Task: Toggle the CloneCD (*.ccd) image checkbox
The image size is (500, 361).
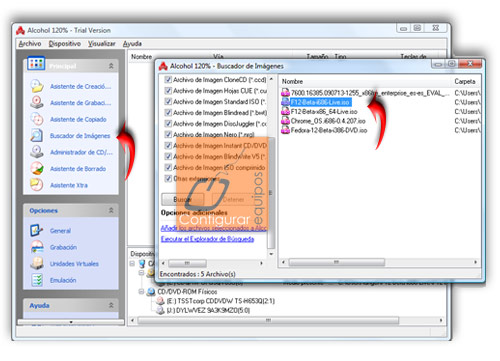Action: 168,80
